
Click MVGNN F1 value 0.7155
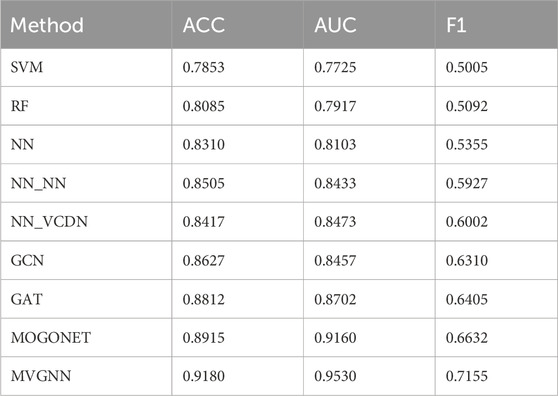coord(467,376)
